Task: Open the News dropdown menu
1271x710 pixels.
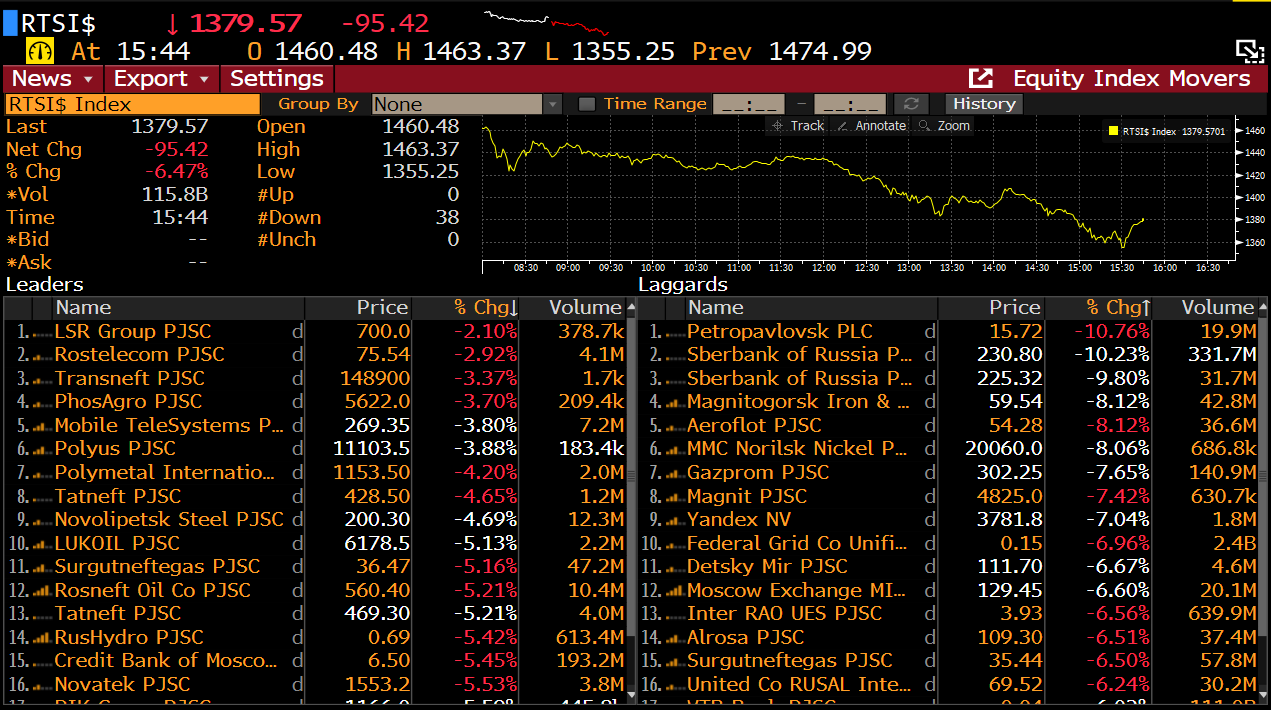Action: (53, 78)
